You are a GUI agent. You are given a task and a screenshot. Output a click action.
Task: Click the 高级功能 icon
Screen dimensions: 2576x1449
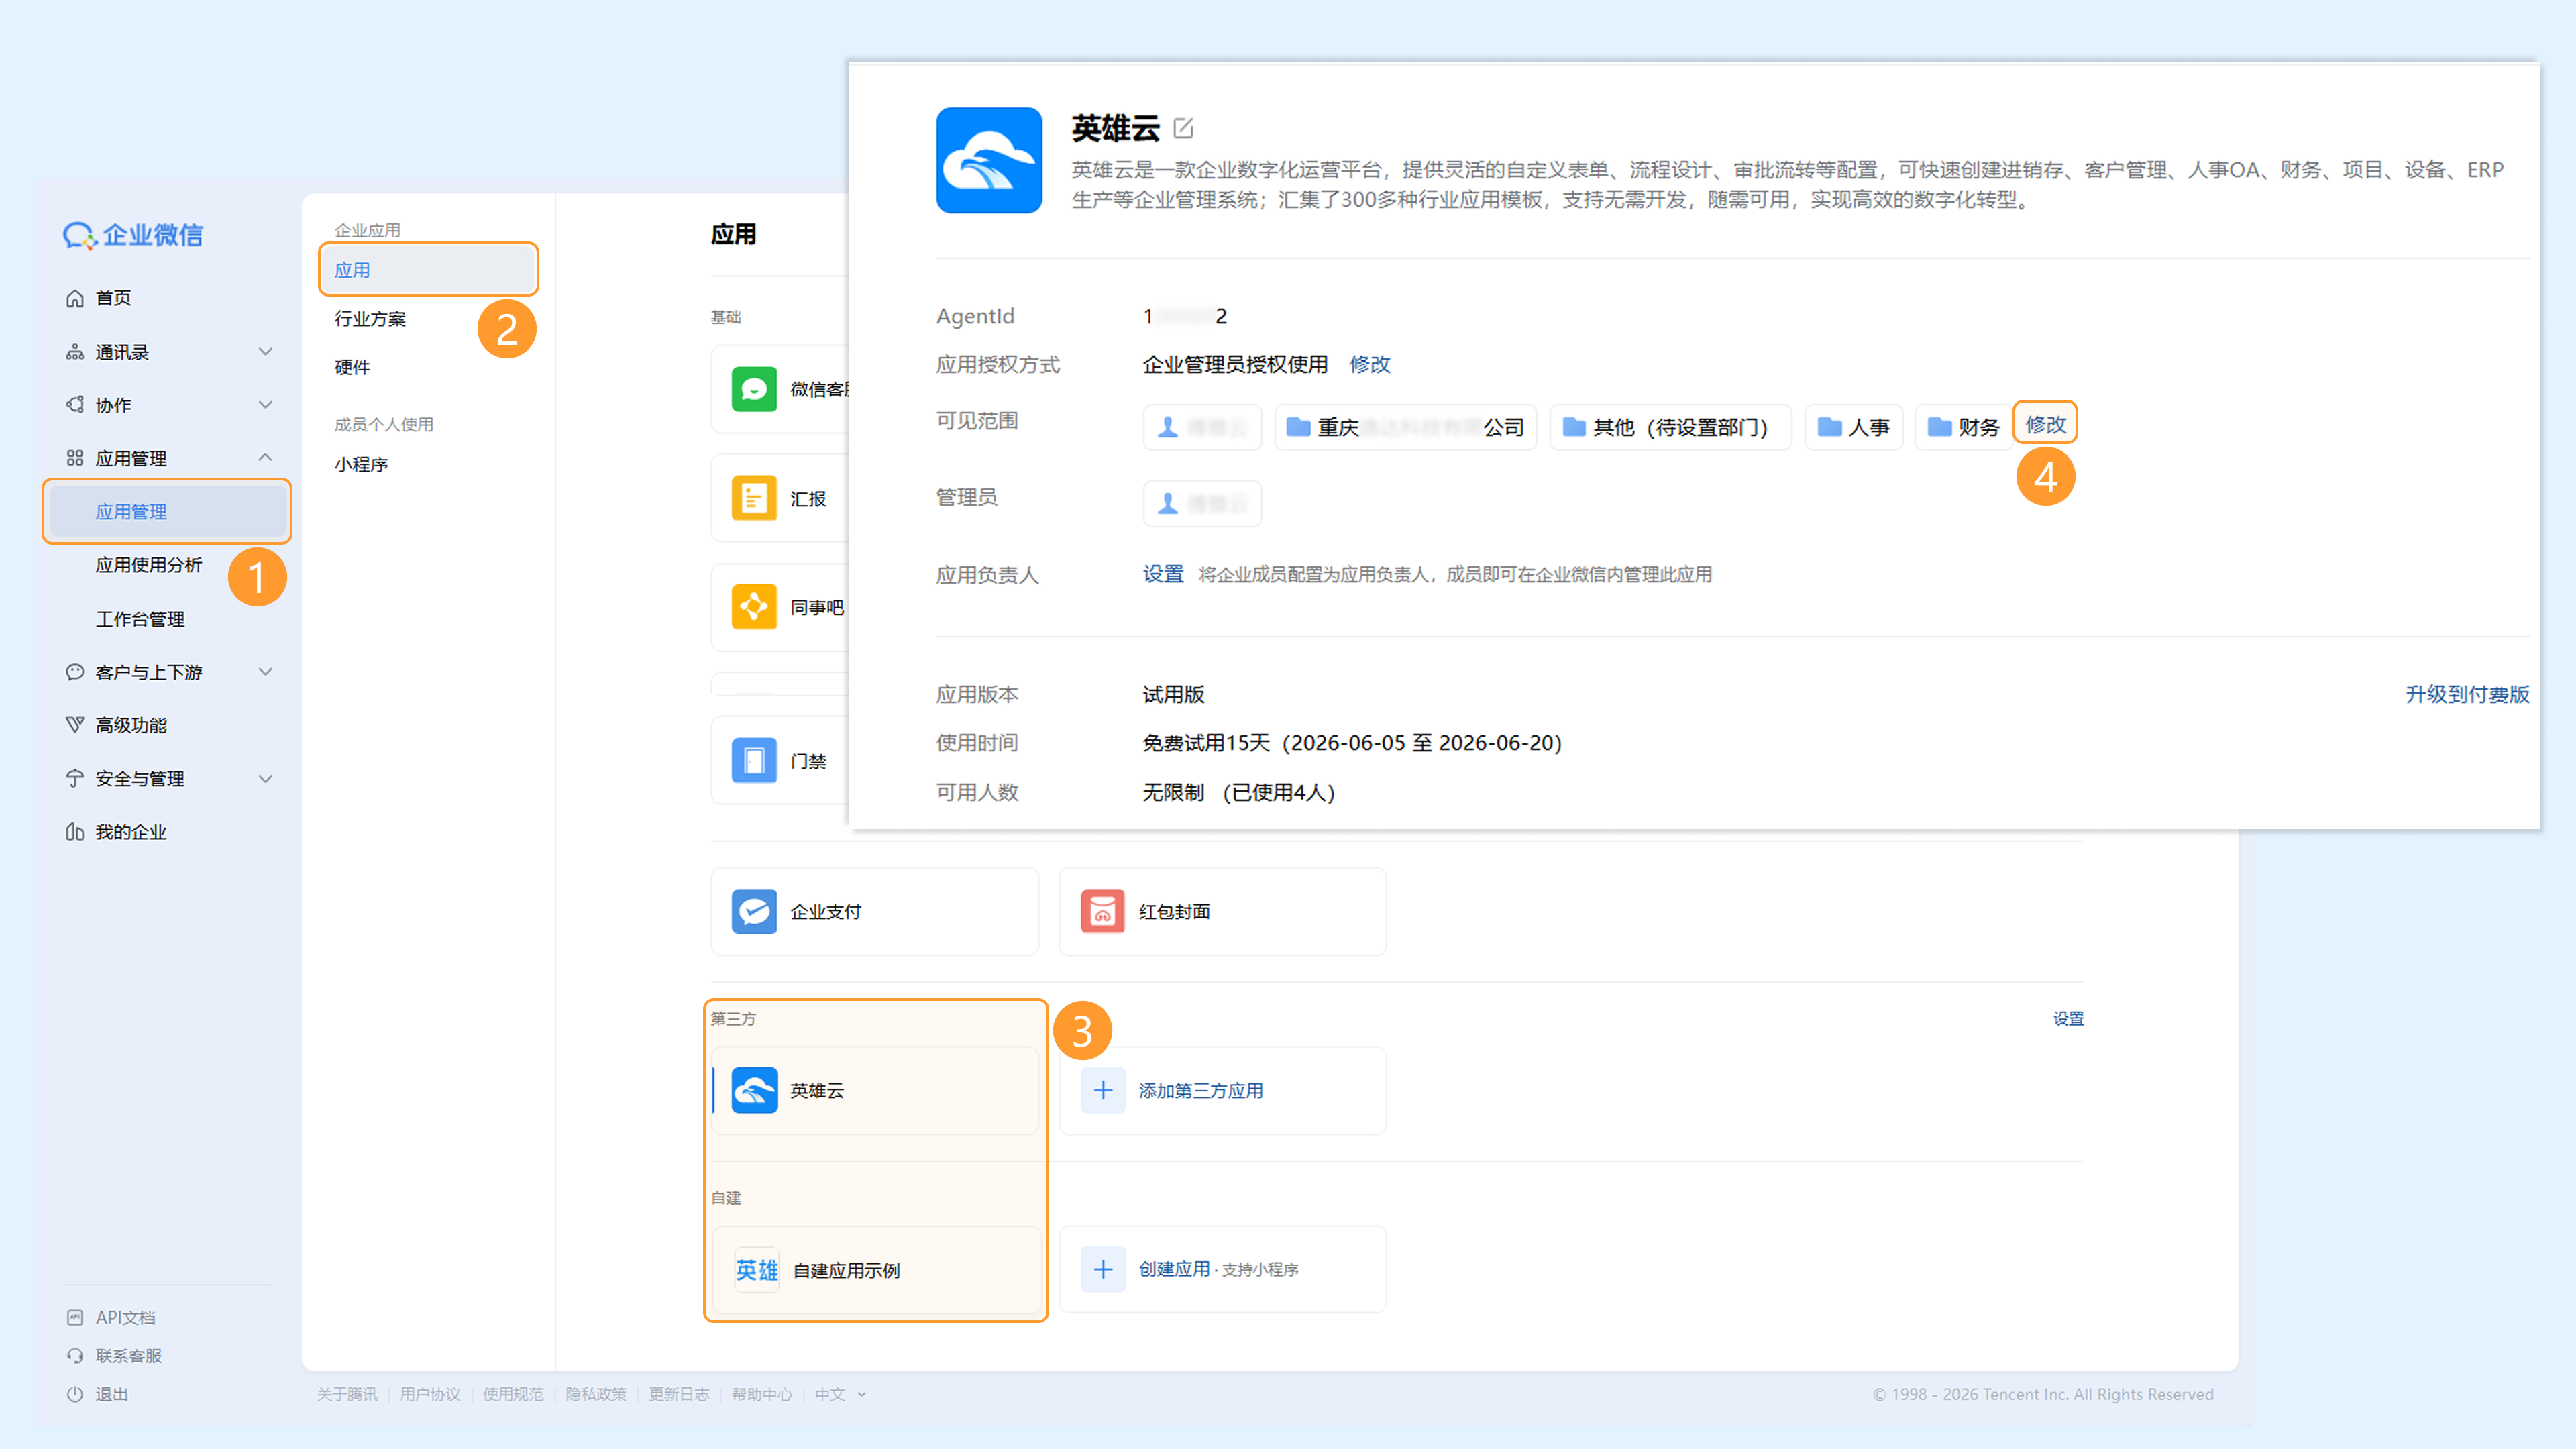click(75, 725)
